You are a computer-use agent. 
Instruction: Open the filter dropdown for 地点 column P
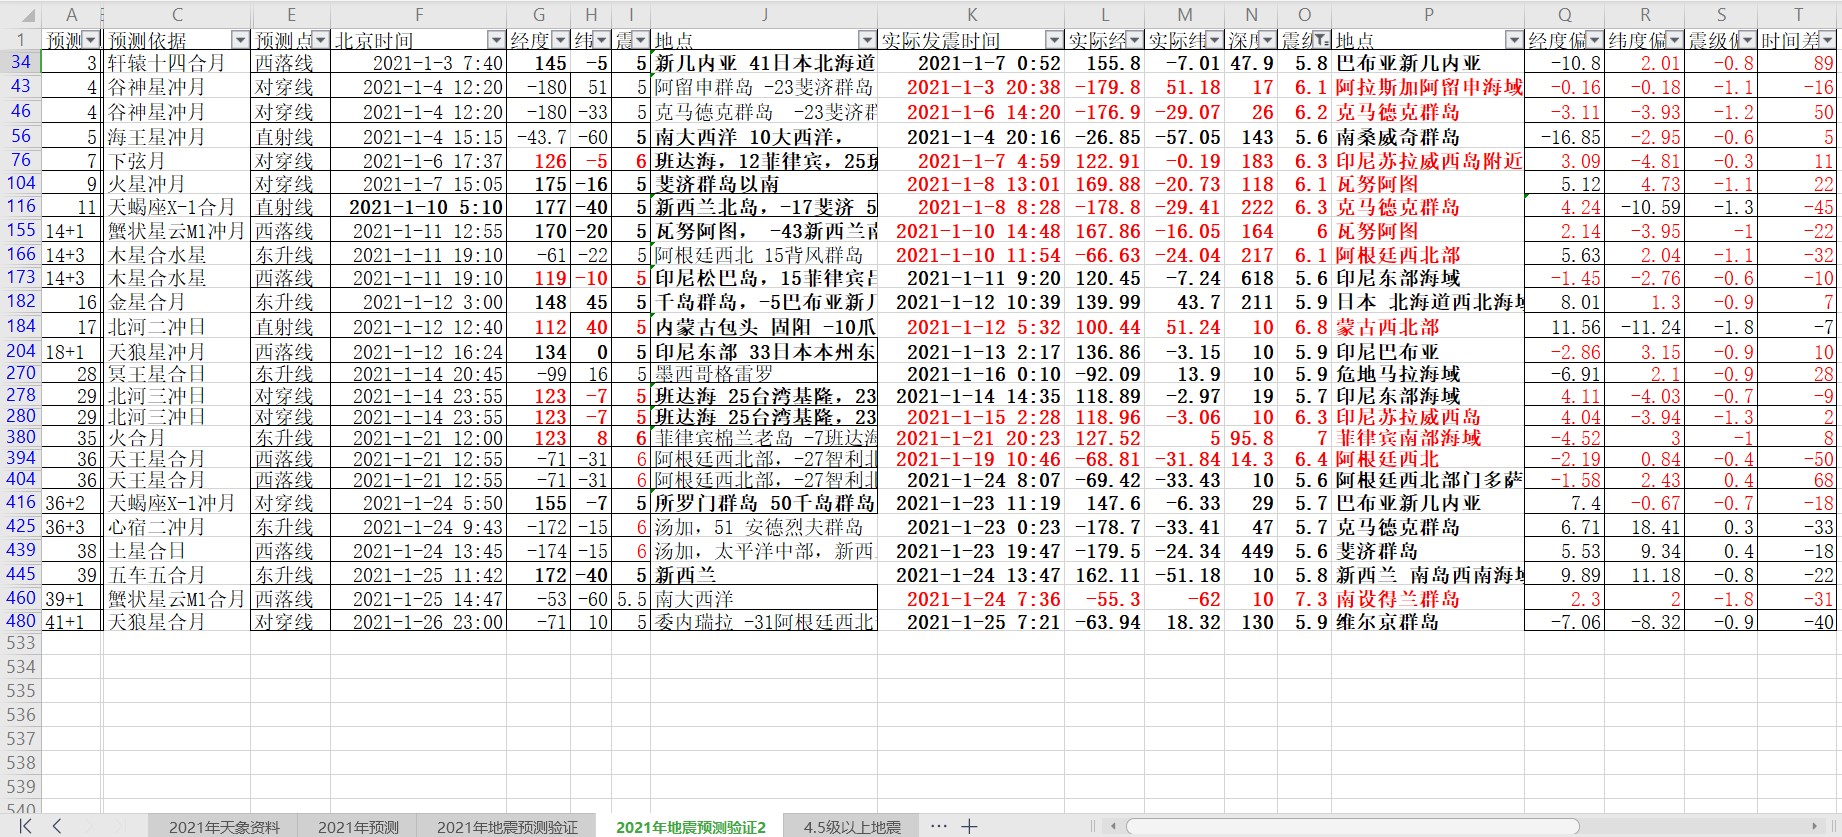[x=1514, y=40]
